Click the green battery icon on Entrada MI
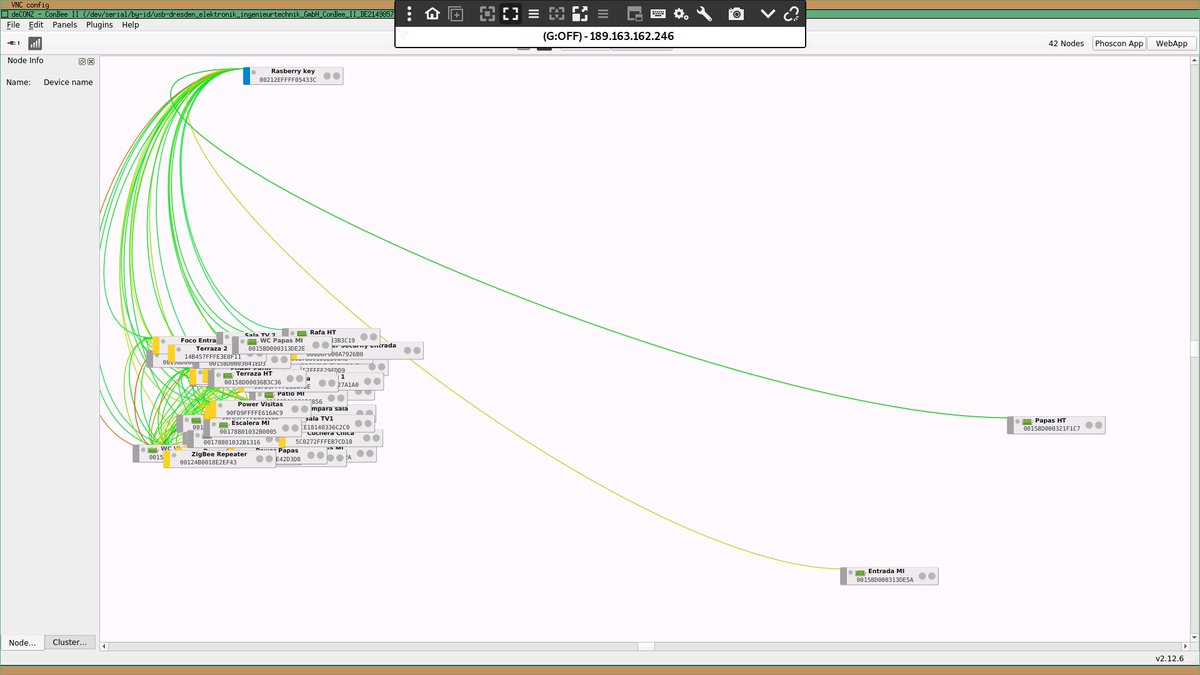 tap(860, 572)
